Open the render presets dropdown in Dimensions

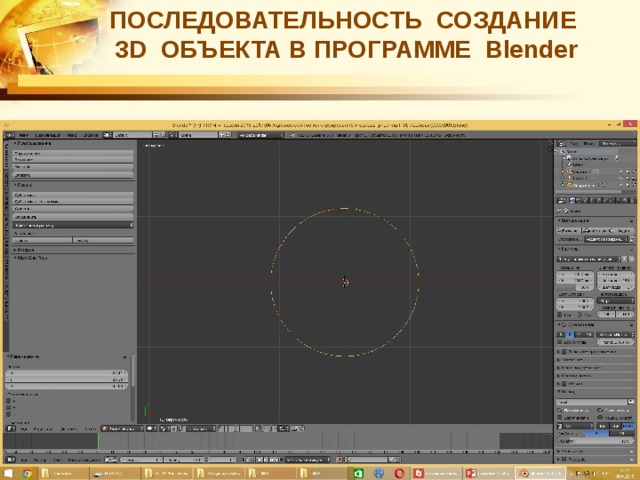pyautogui.click(x=589, y=259)
